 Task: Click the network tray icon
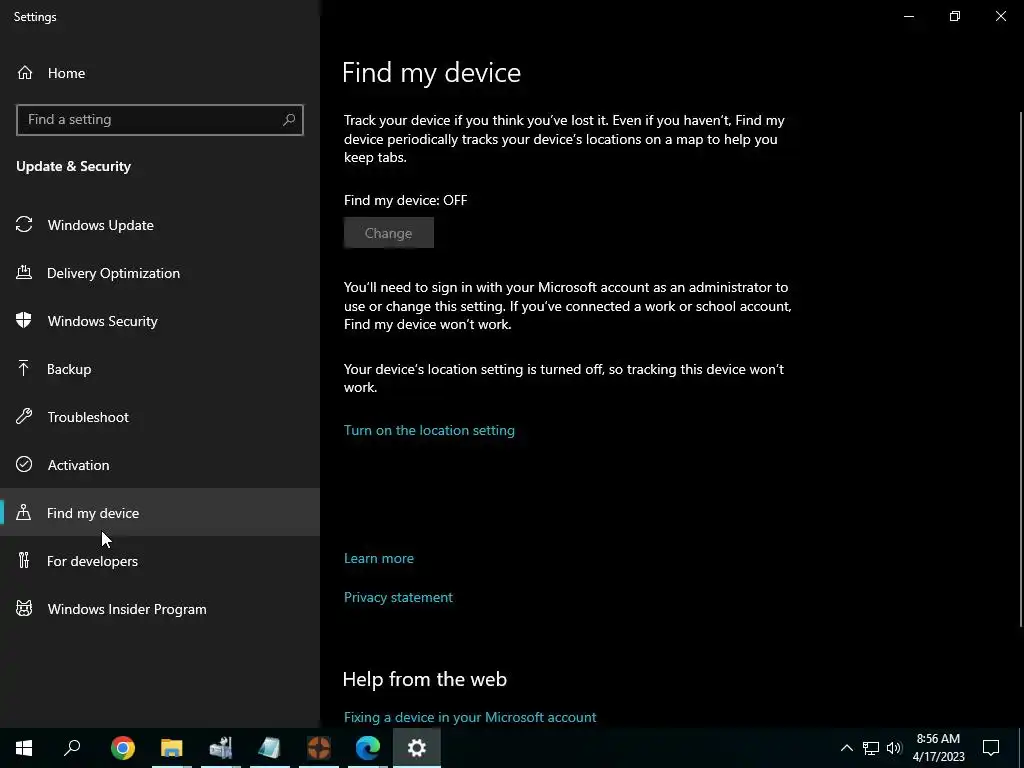(871, 748)
